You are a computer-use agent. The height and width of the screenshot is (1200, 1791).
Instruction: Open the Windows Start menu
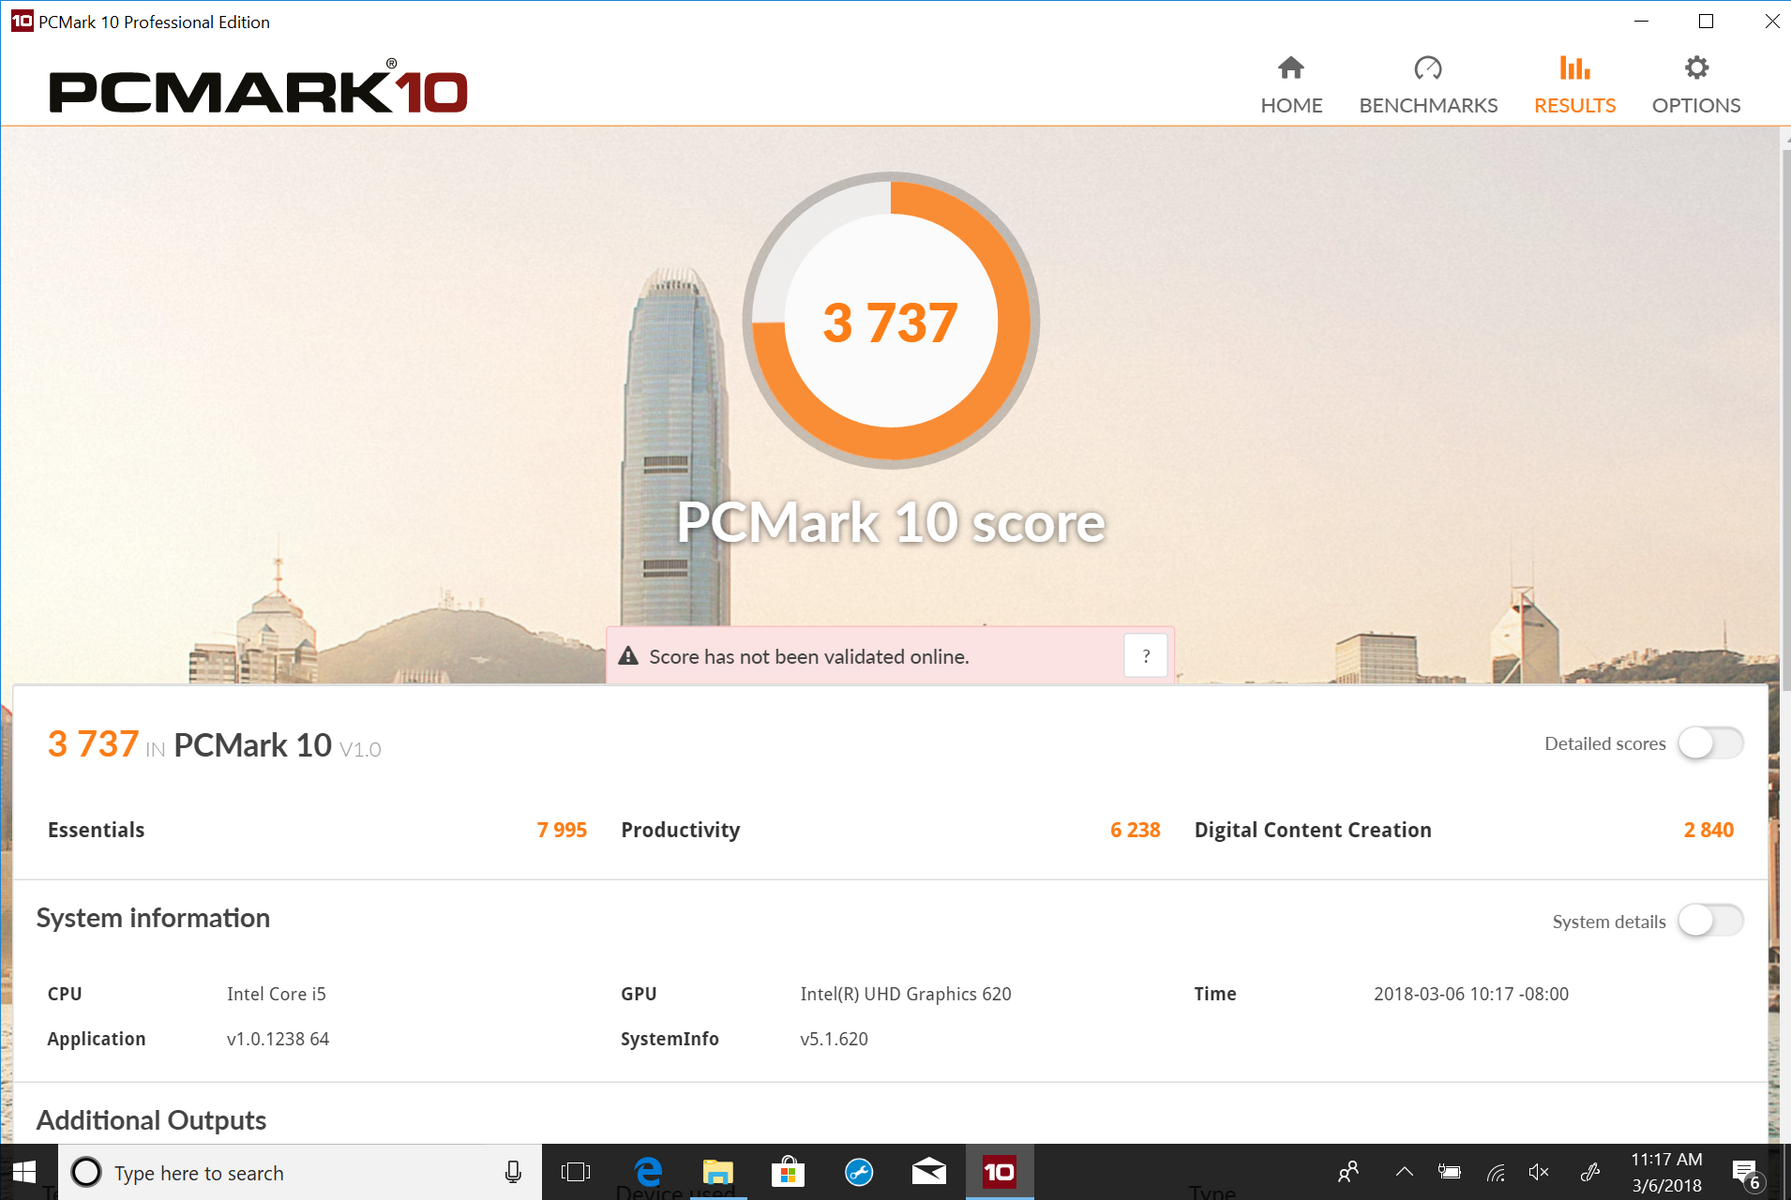click(x=25, y=1172)
